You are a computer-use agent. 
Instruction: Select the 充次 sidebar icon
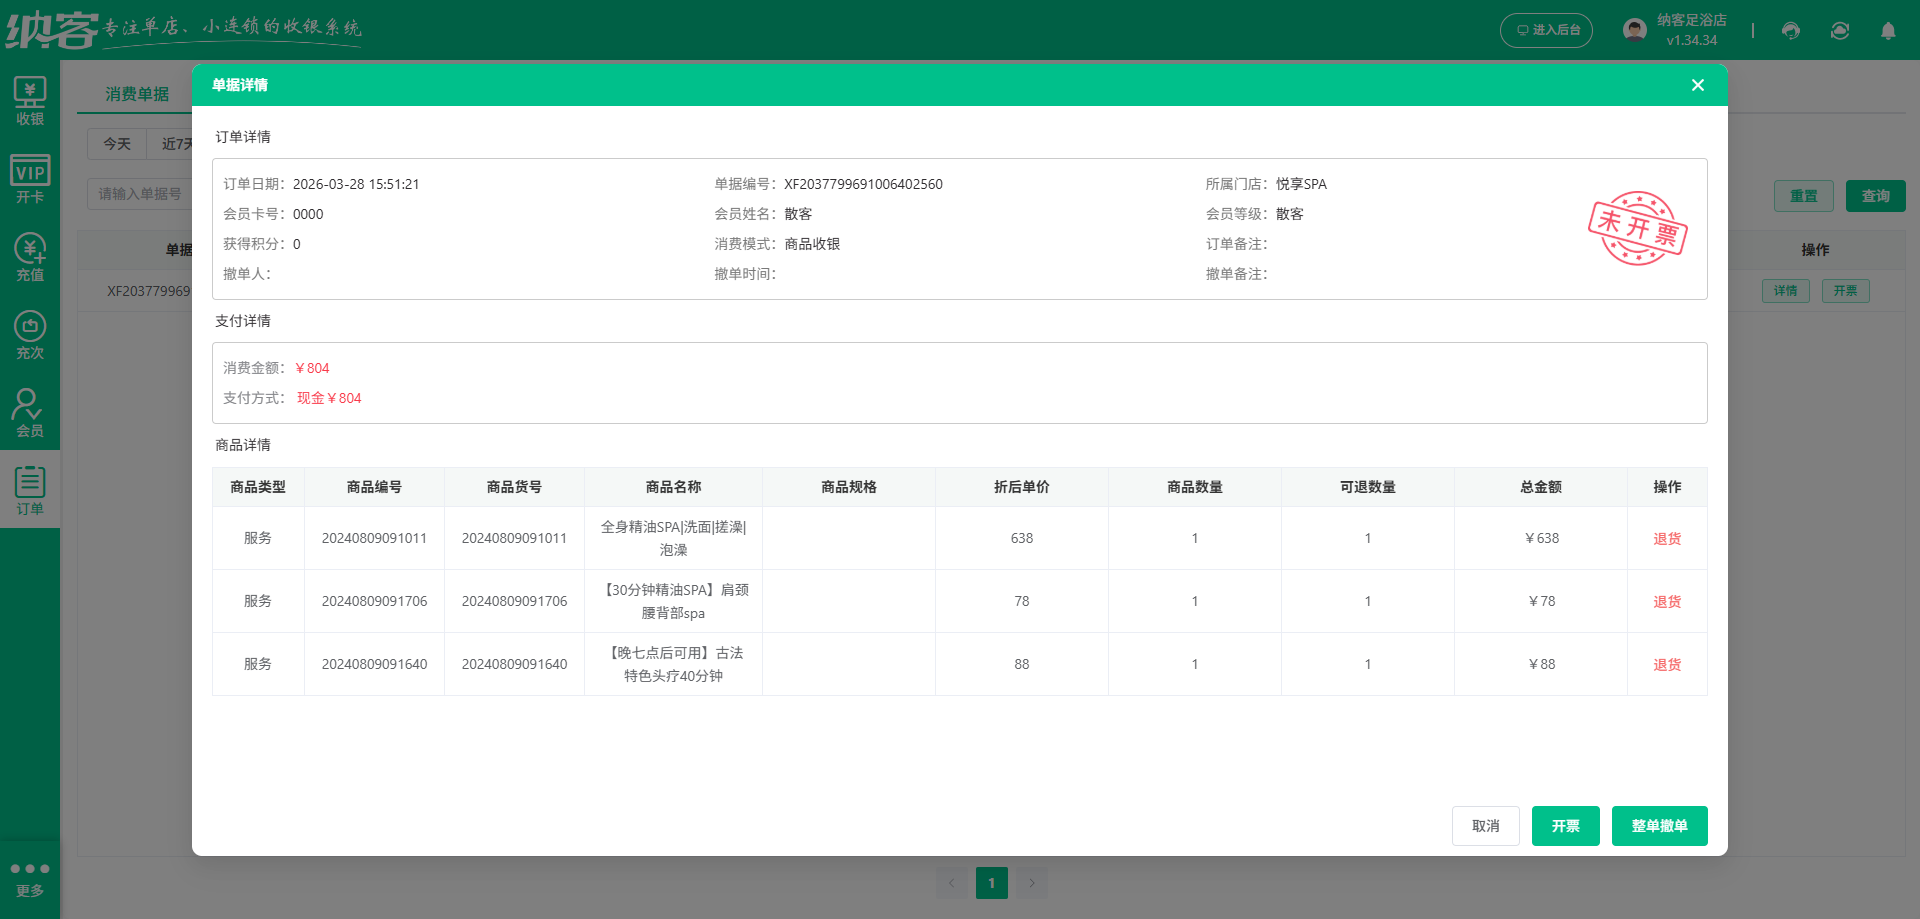[30, 333]
